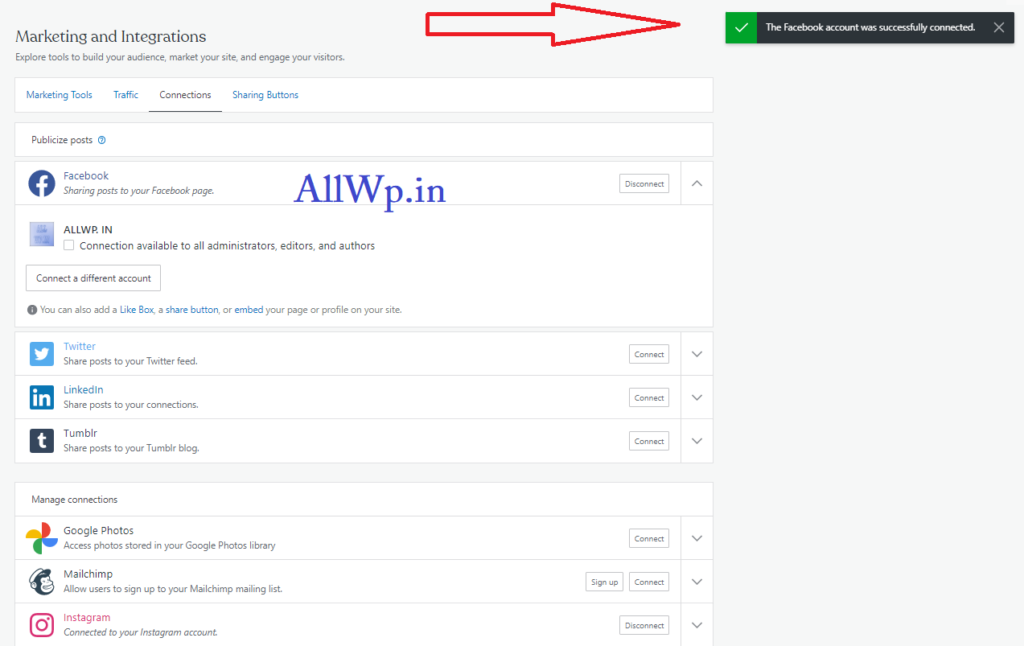
Task: Click the Instagram service name link
Action: [x=87, y=617]
